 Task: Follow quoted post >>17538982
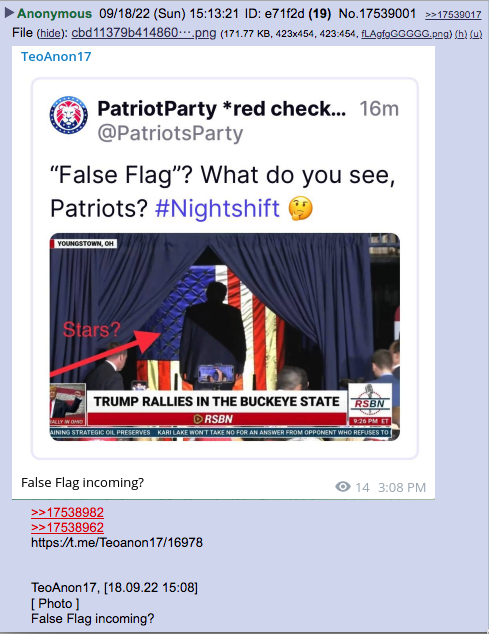pyautogui.click(x=67, y=512)
